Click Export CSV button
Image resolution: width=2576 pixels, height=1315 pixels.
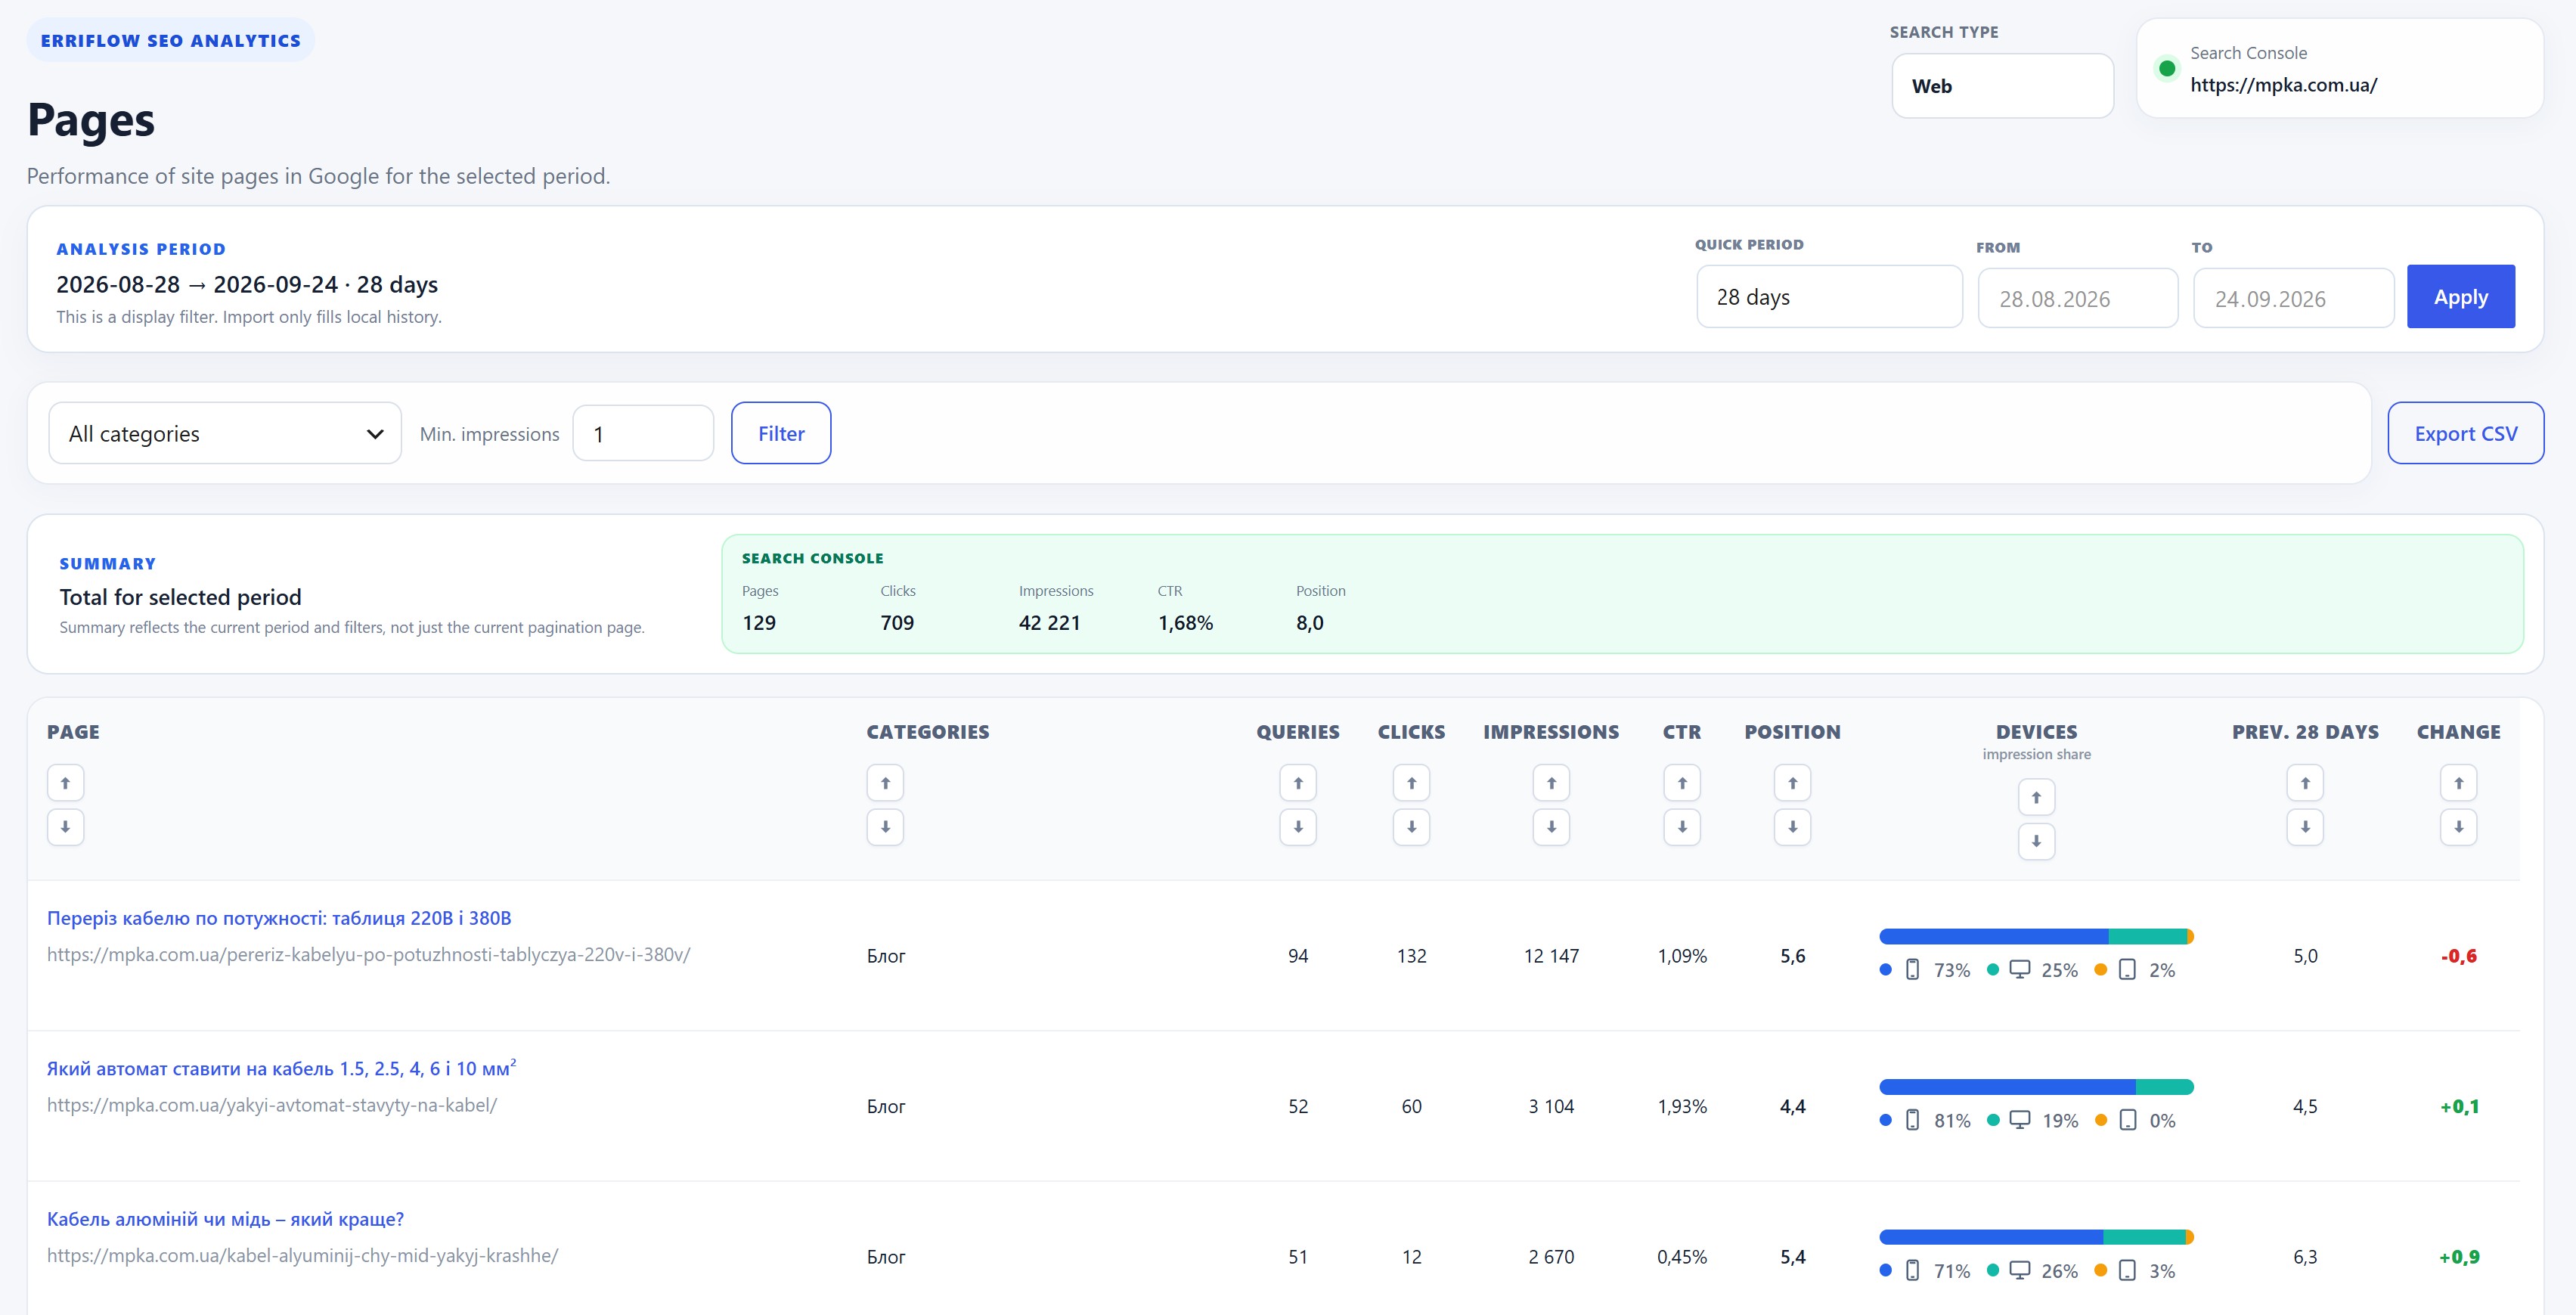[x=2465, y=433]
